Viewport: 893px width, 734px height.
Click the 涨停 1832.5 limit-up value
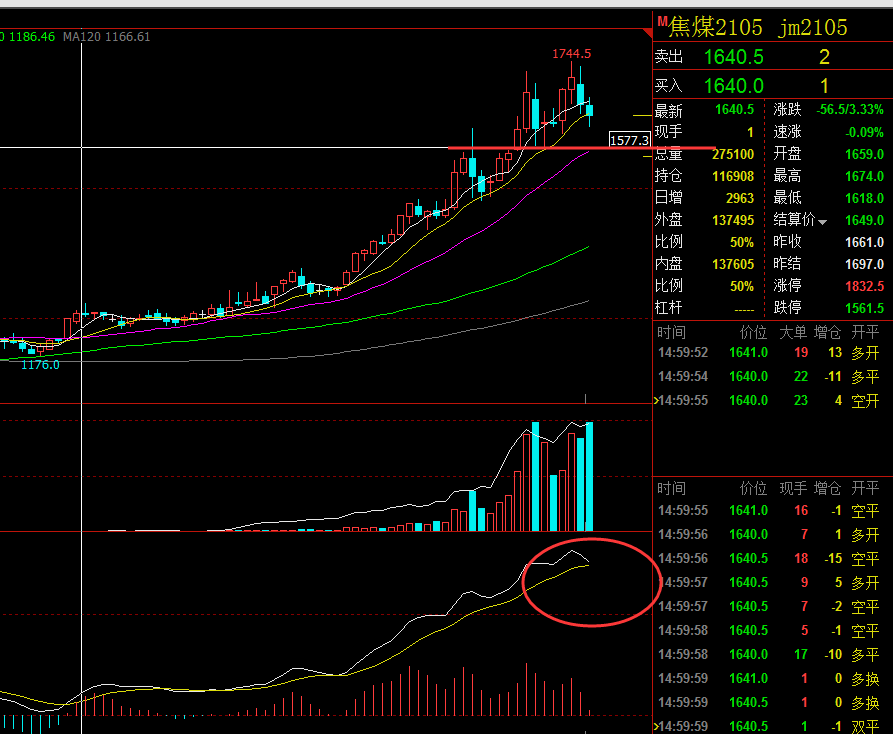(x=865, y=286)
